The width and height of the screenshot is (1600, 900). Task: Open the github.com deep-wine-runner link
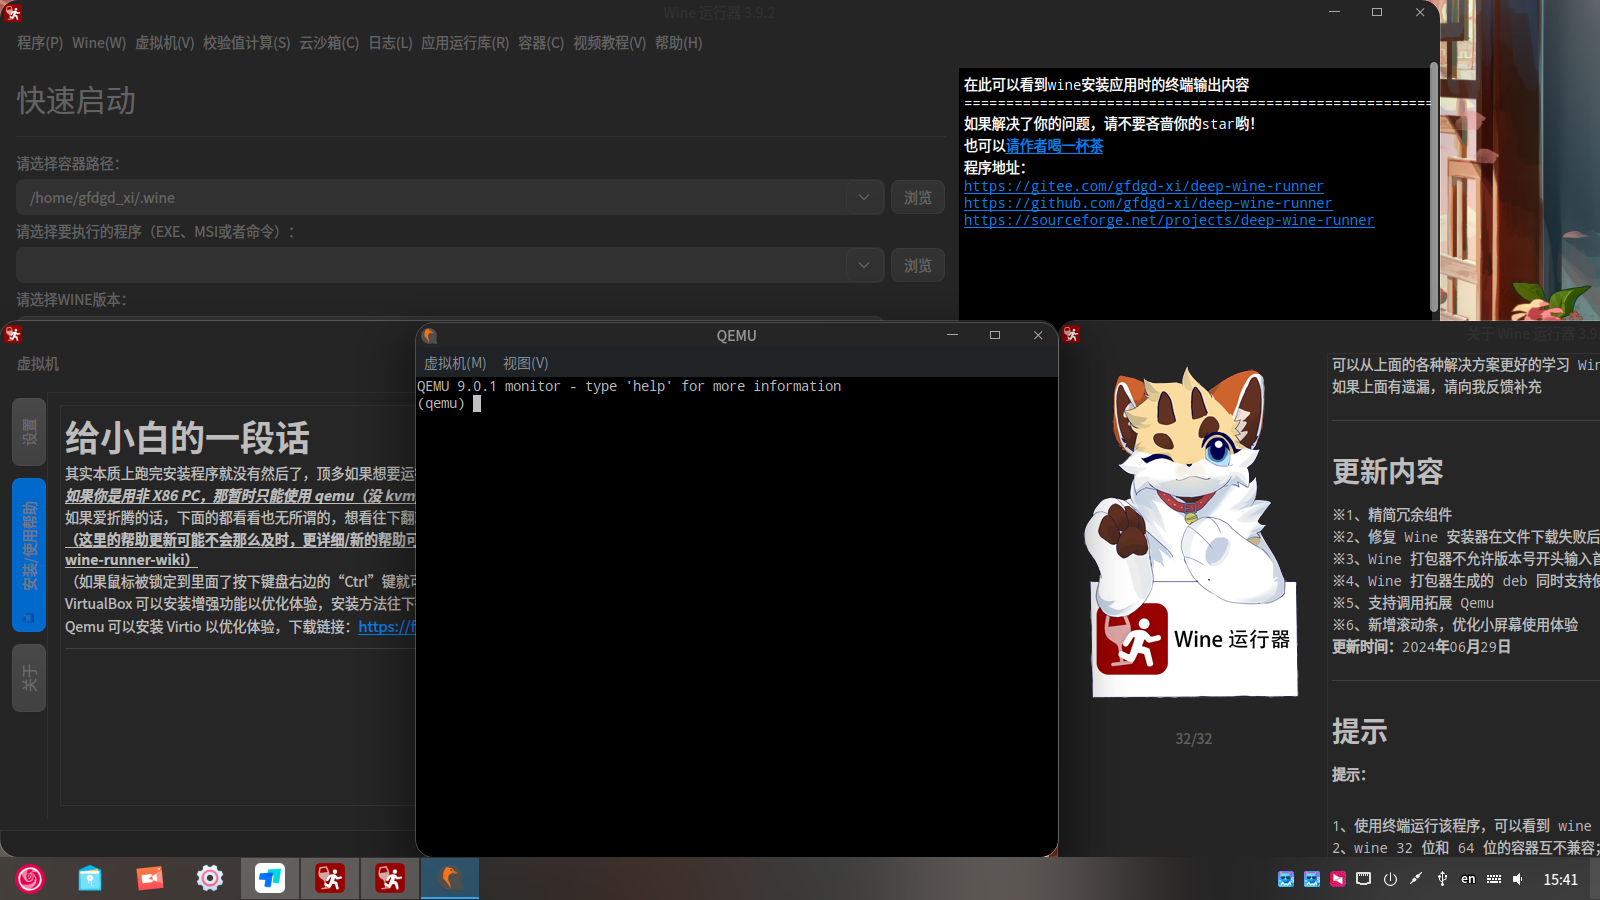pos(1148,203)
